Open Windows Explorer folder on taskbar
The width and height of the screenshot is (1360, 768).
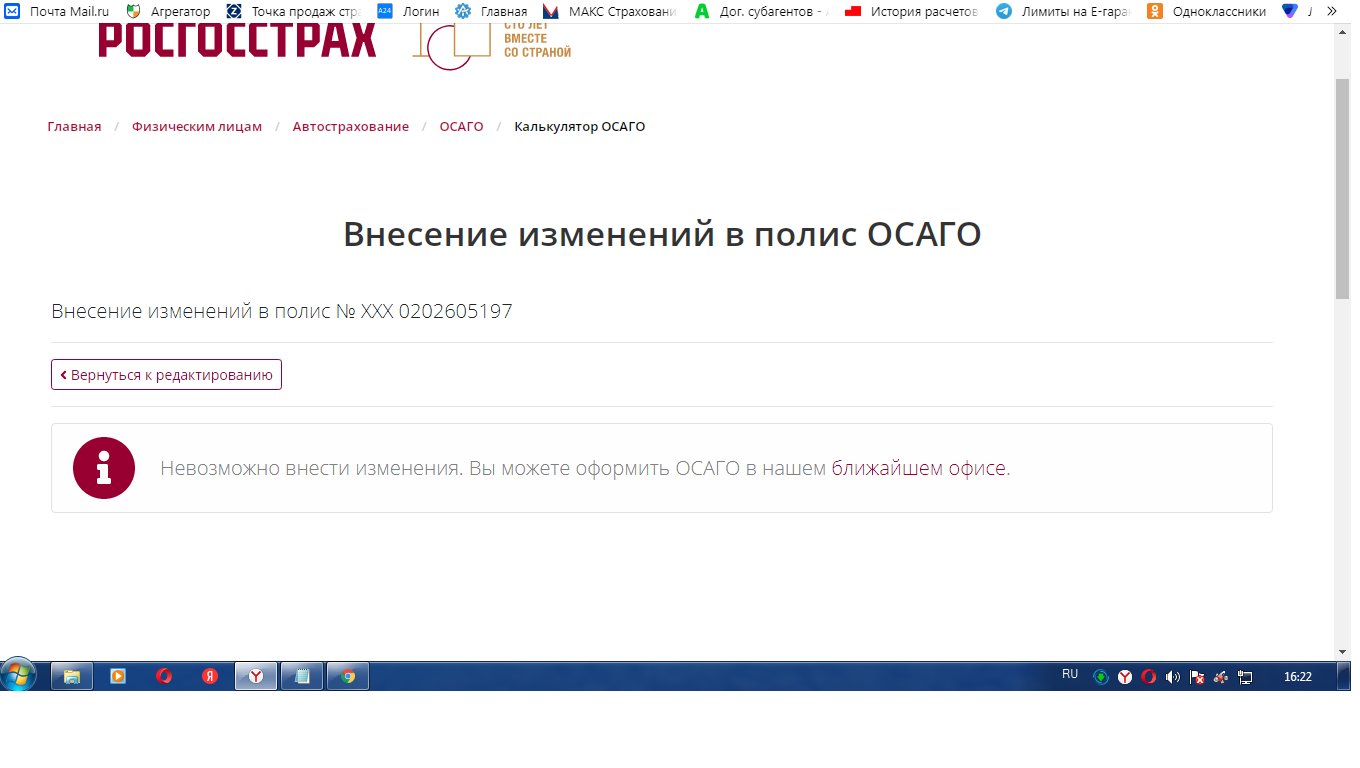72,677
